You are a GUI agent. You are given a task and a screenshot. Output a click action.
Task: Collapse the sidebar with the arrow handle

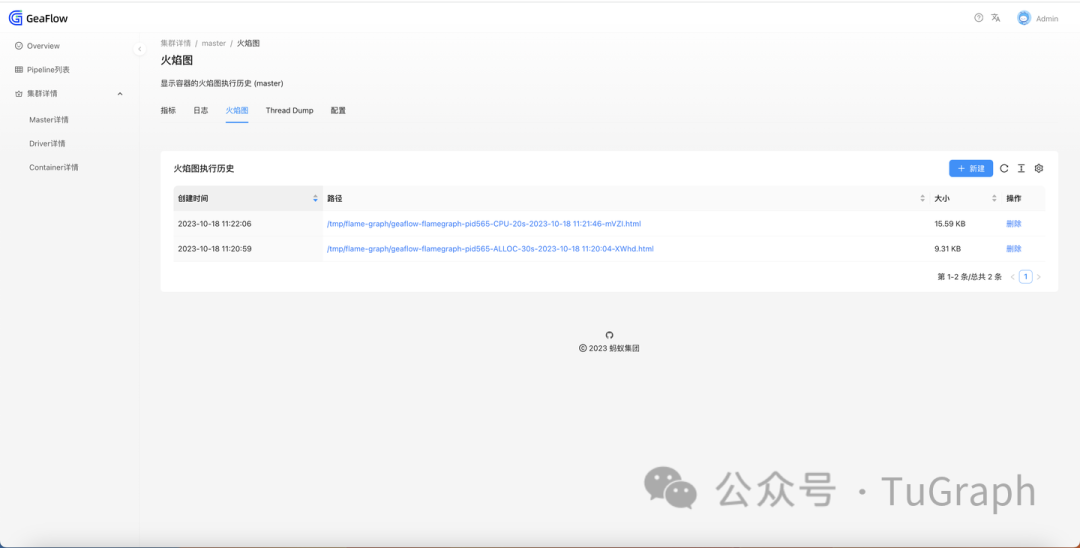point(140,49)
